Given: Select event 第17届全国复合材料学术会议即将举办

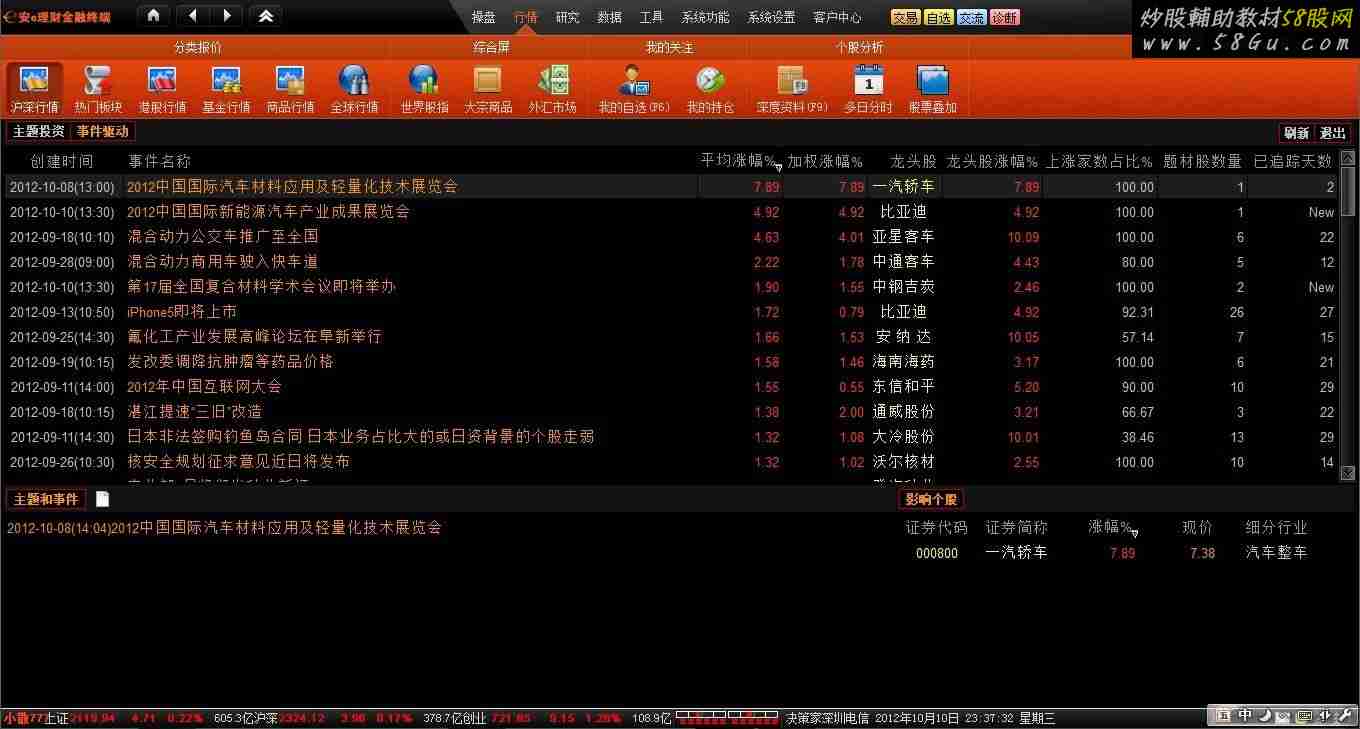Looking at the screenshot, I should click(261, 286).
